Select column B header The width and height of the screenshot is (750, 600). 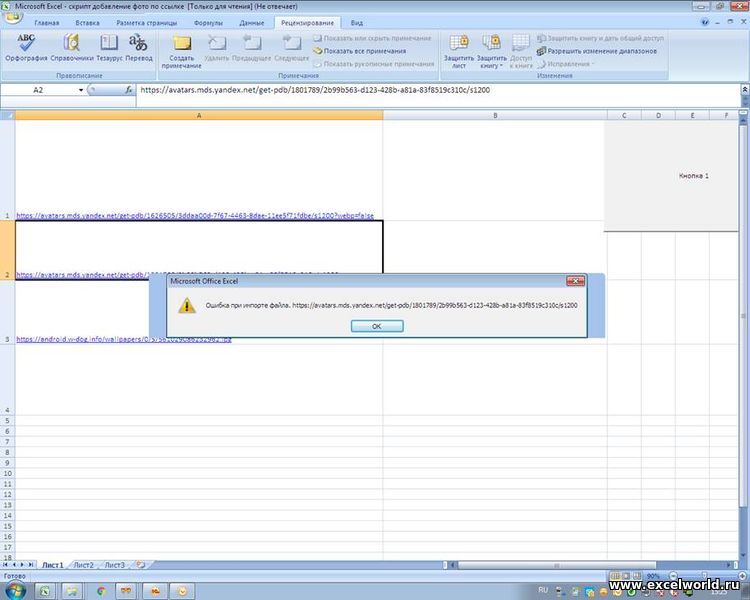tap(495, 115)
